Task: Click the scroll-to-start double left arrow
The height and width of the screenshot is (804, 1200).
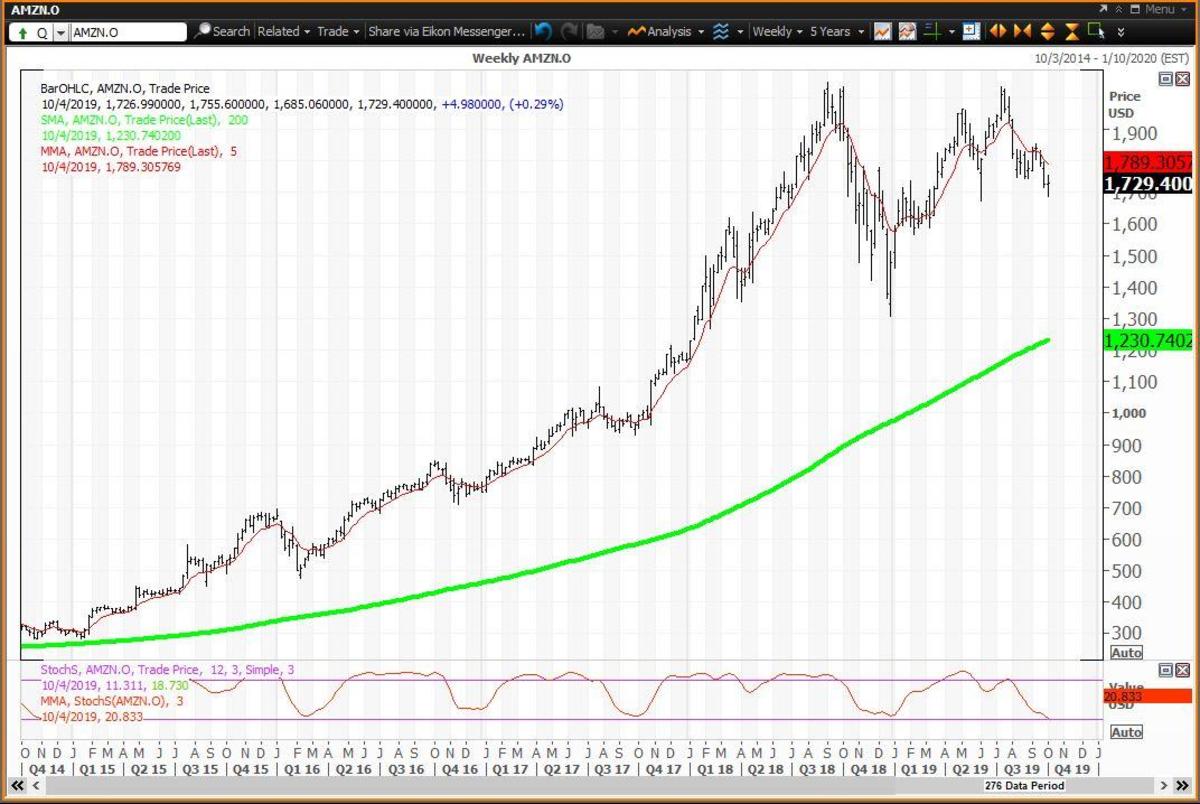Action: click(17, 787)
